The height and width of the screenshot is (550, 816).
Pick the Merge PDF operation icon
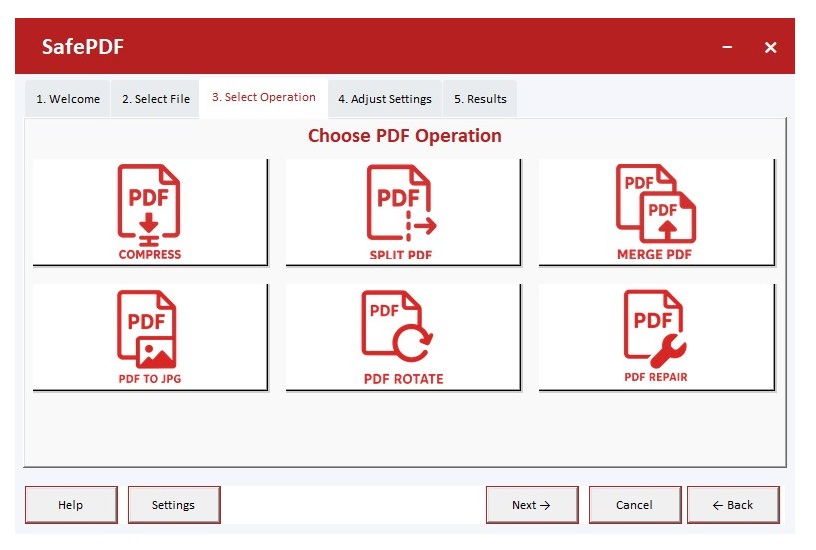click(x=656, y=212)
